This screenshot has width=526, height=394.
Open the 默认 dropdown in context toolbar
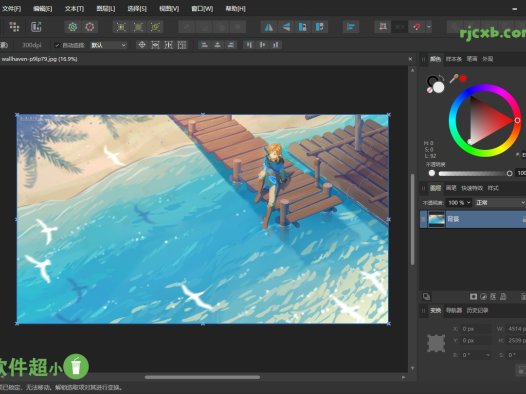108,45
